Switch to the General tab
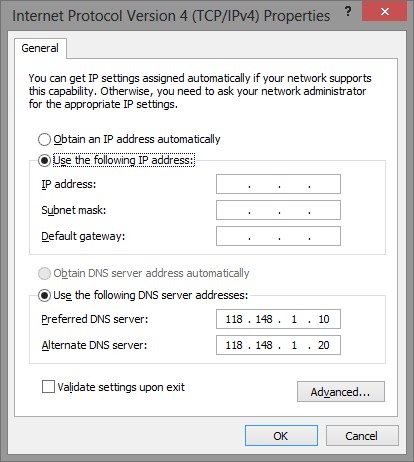 click(x=40, y=48)
